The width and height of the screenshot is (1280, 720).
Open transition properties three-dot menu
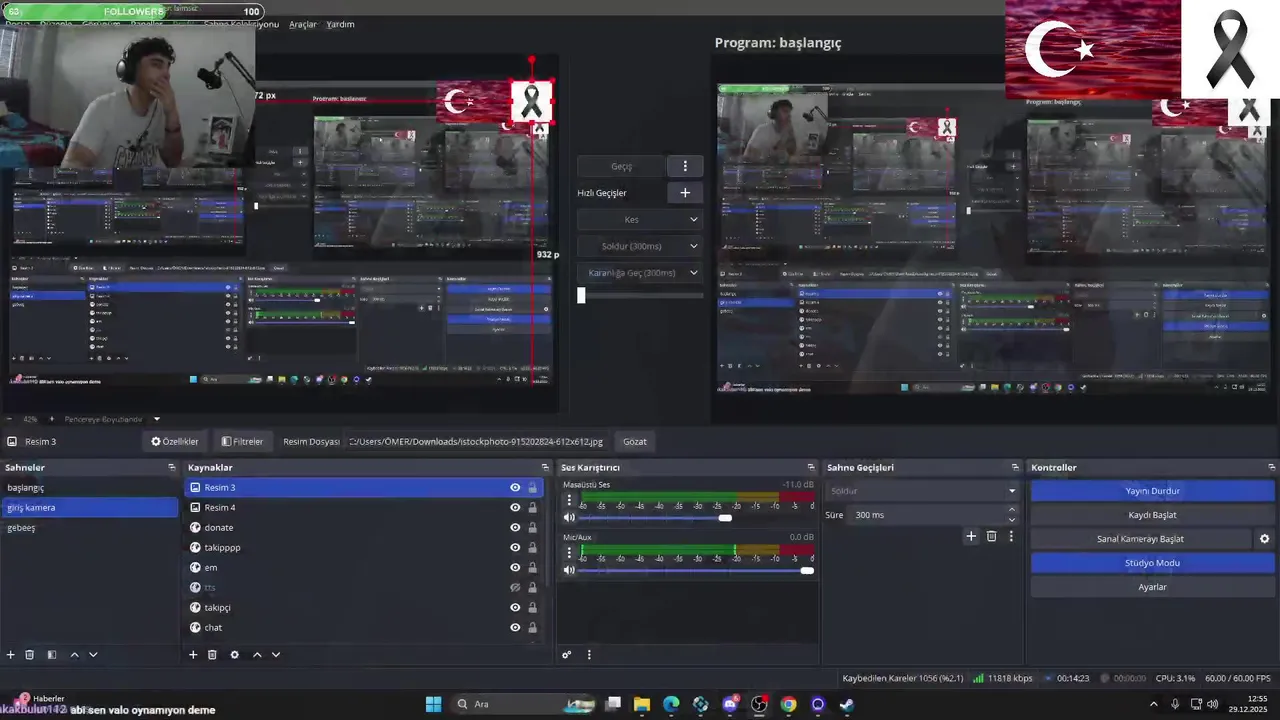(x=1011, y=536)
